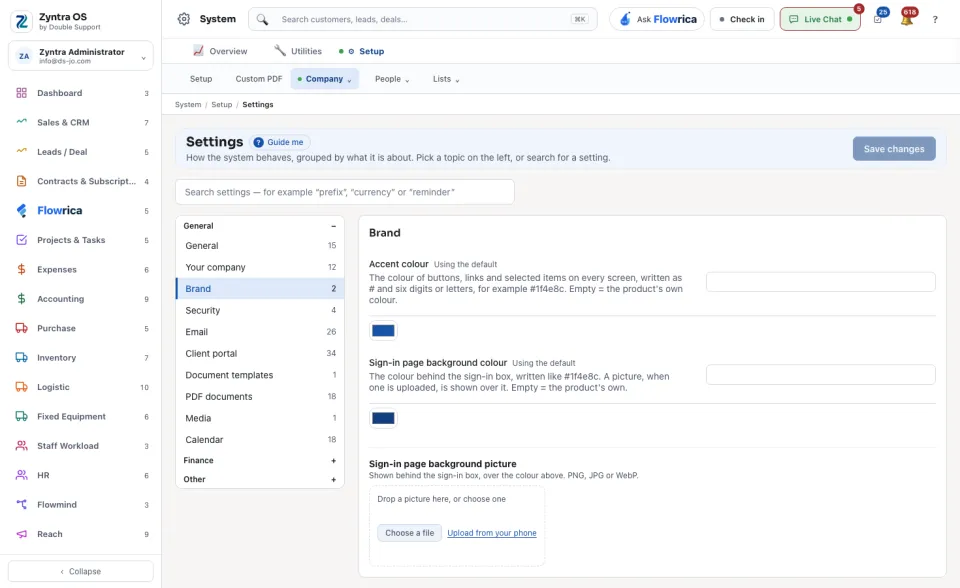960x588 pixels.
Task: Click the Save changes button
Action: click(894, 149)
